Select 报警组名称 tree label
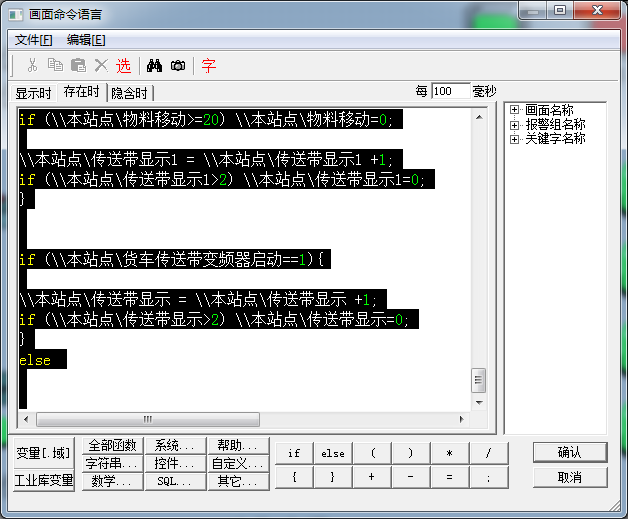Screen dimensions: 628x519 click(x=555, y=125)
